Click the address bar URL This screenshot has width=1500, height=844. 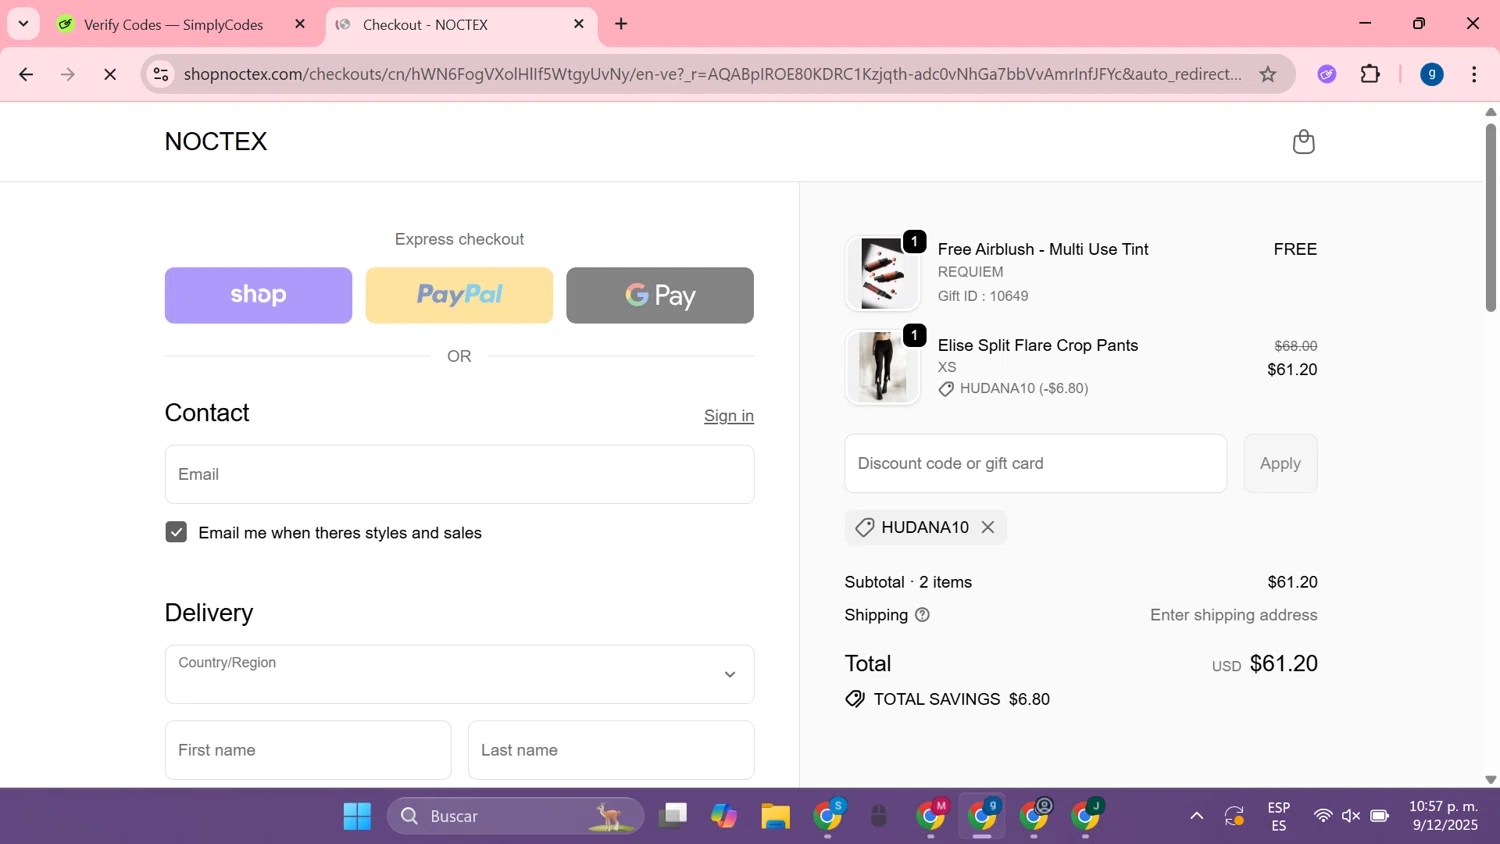[x=712, y=74]
